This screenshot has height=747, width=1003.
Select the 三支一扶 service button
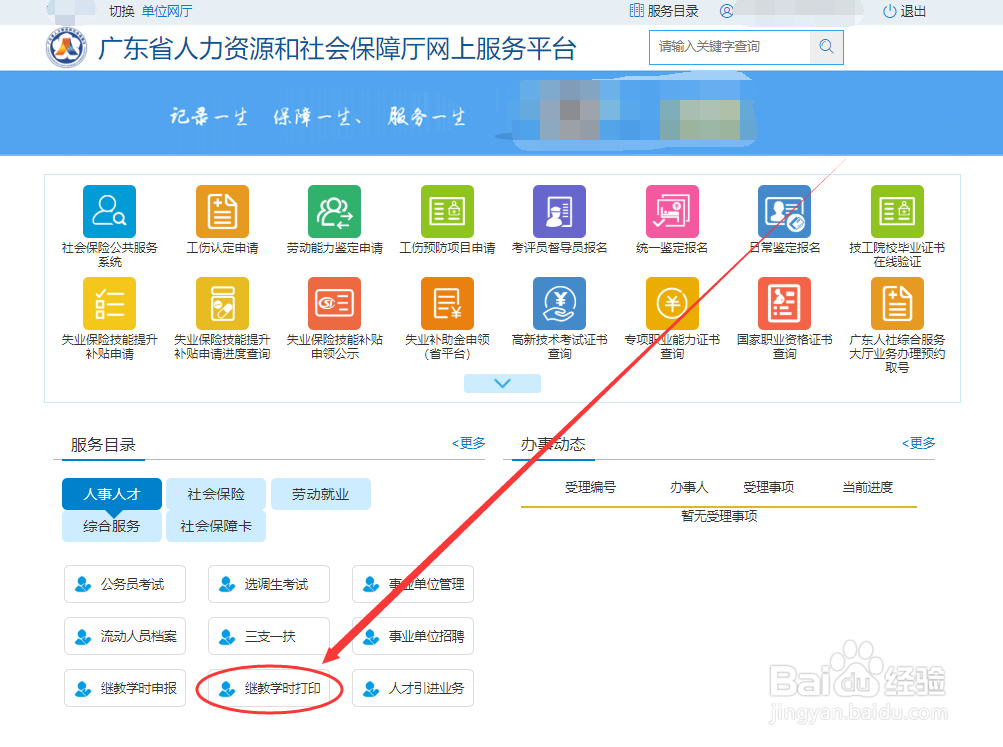(x=268, y=636)
